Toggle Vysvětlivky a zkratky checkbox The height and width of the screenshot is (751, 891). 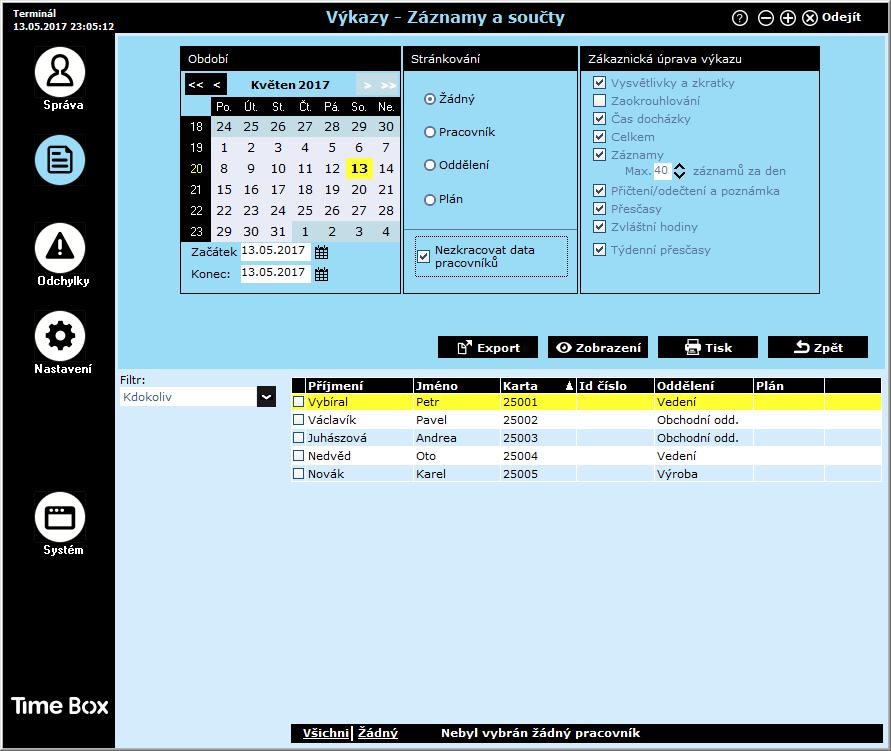click(599, 82)
